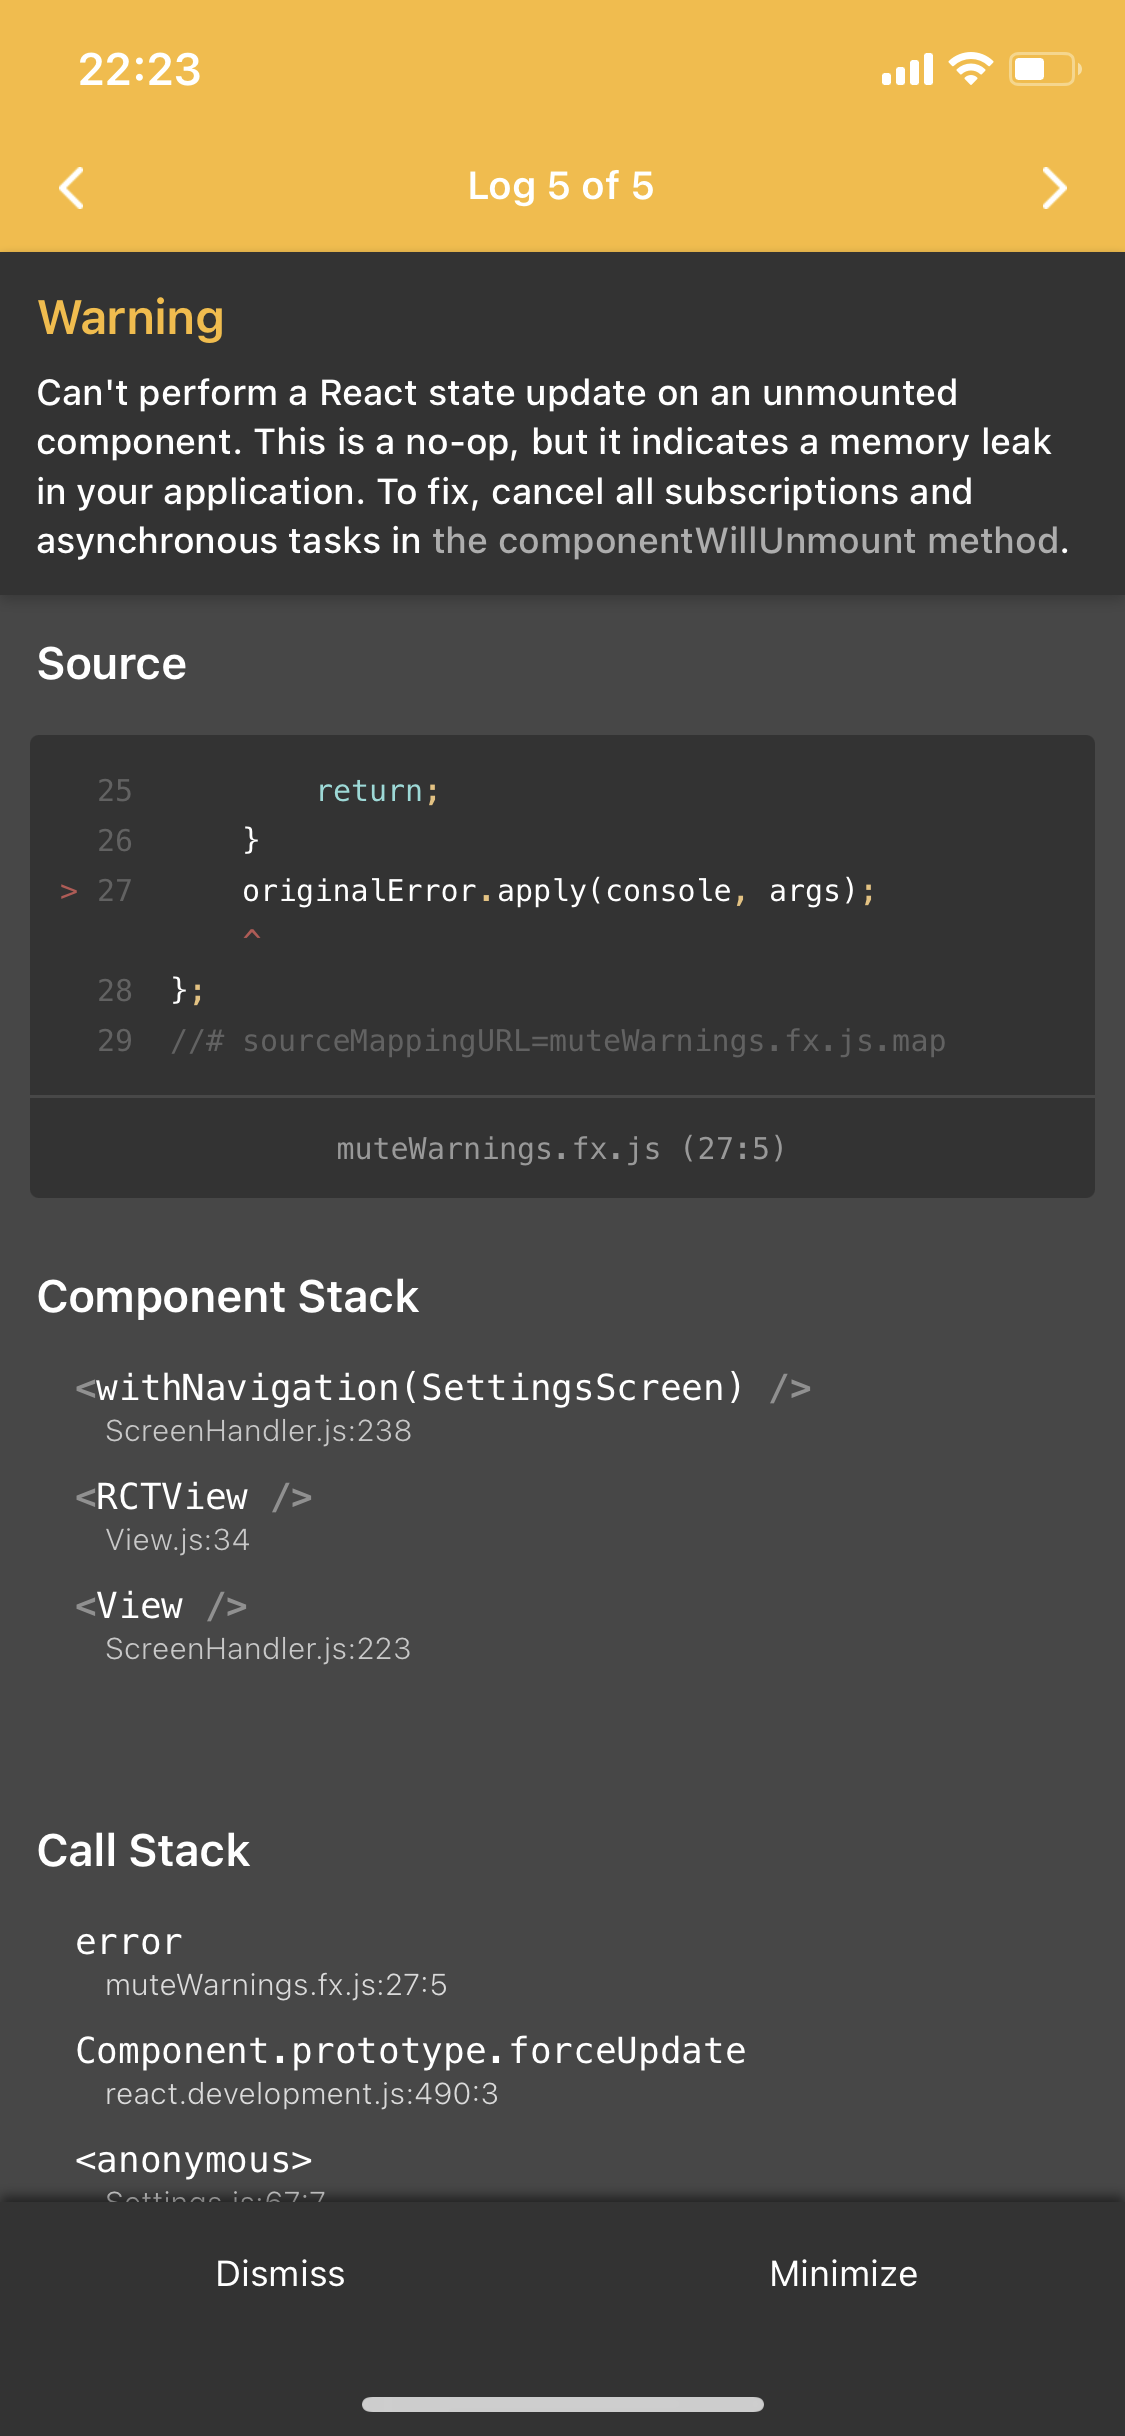
Task: Navigate to the previous log entry
Action: coord(72,187)
